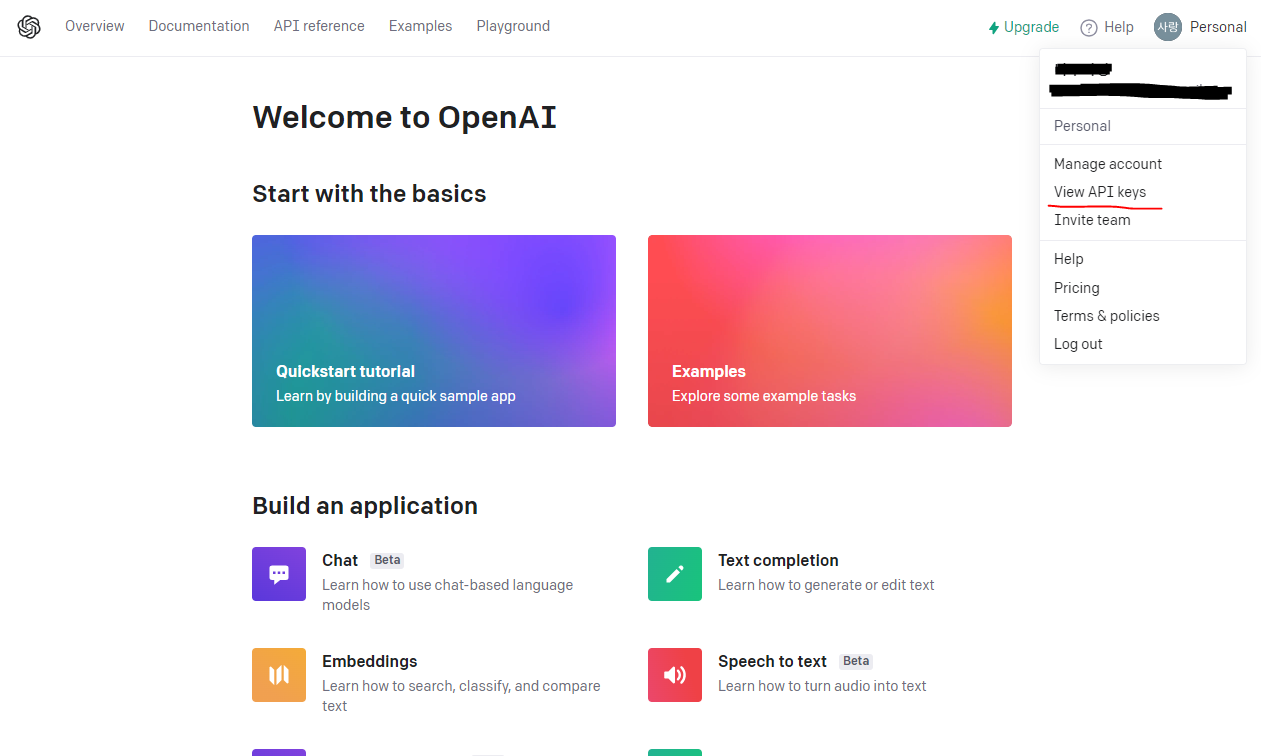Open Examples in the top navigation

pyautogui.click(x=420, y=26)
